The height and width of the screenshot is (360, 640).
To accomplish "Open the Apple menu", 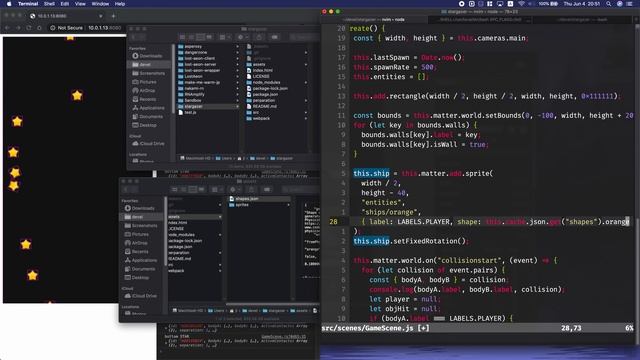I will click(9, 4).
